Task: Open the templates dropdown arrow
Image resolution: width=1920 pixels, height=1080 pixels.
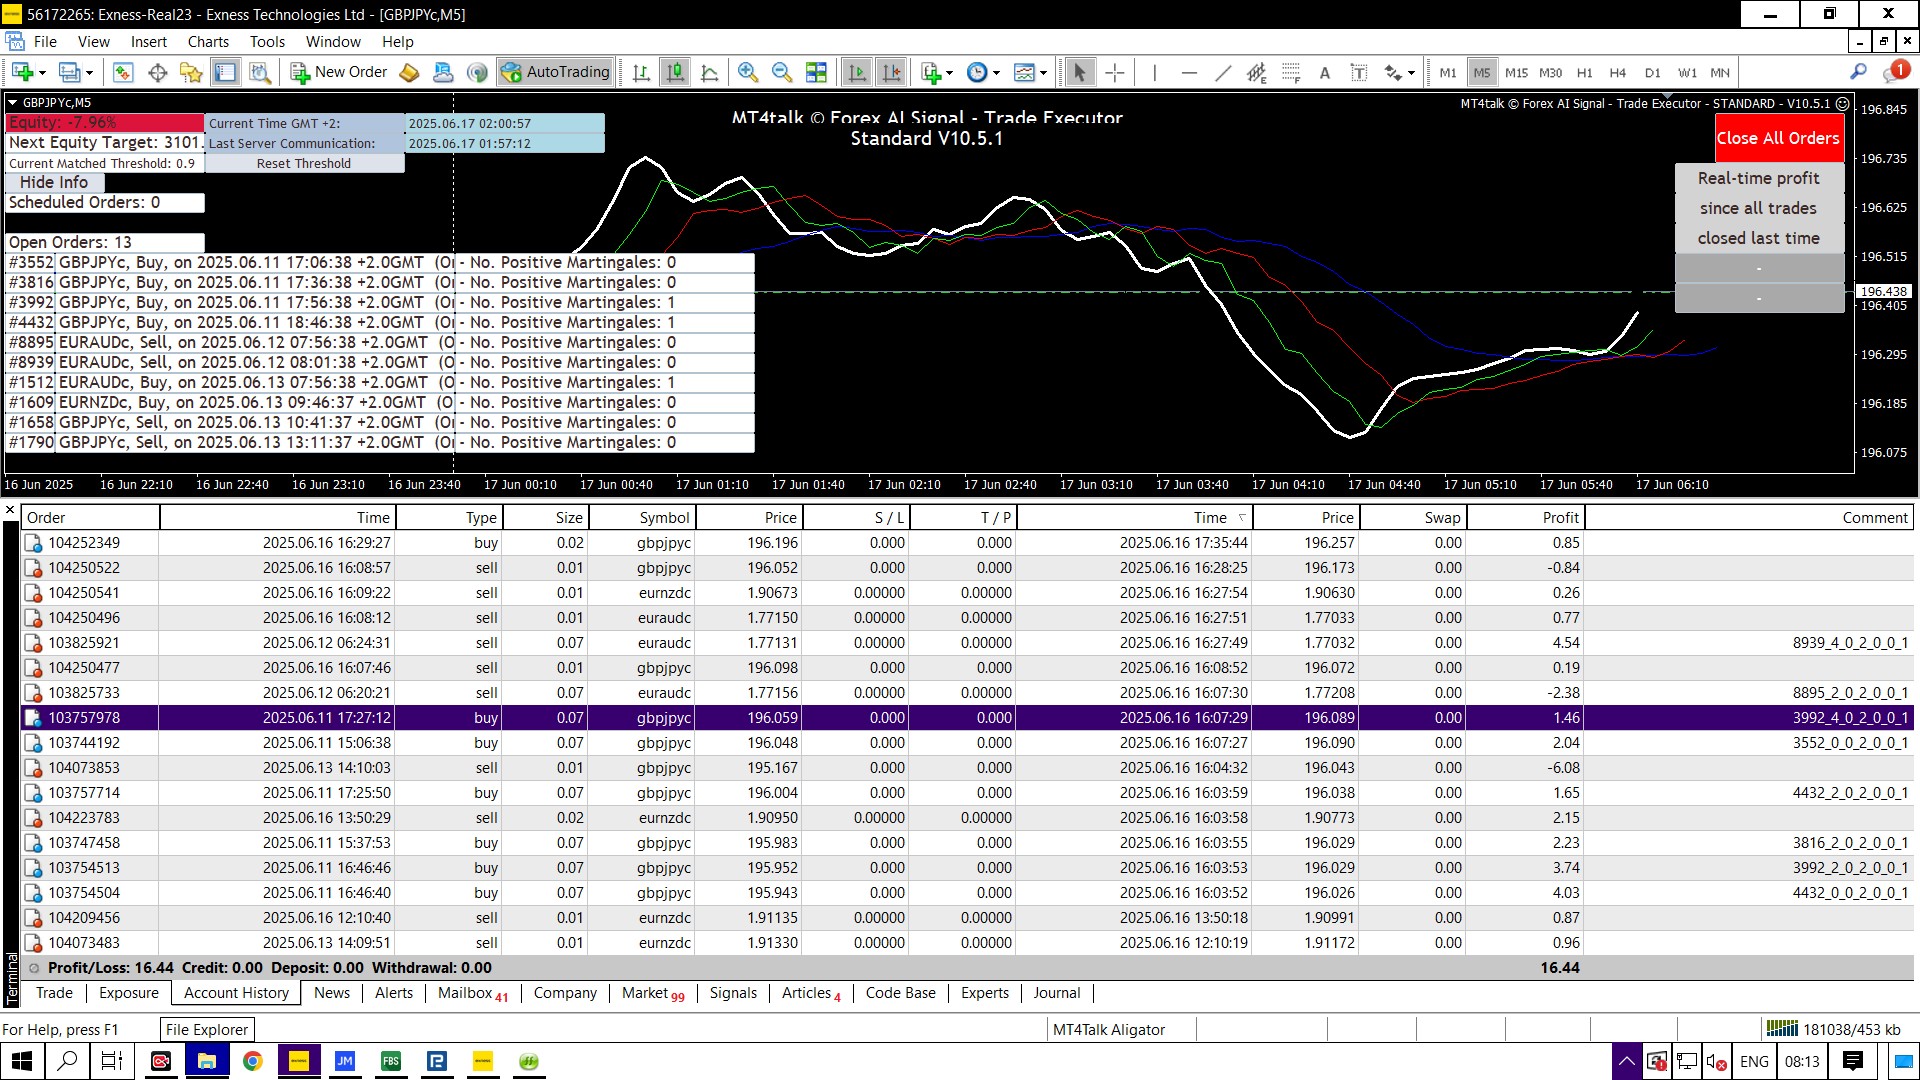Action: click(x=1043, y=72)
